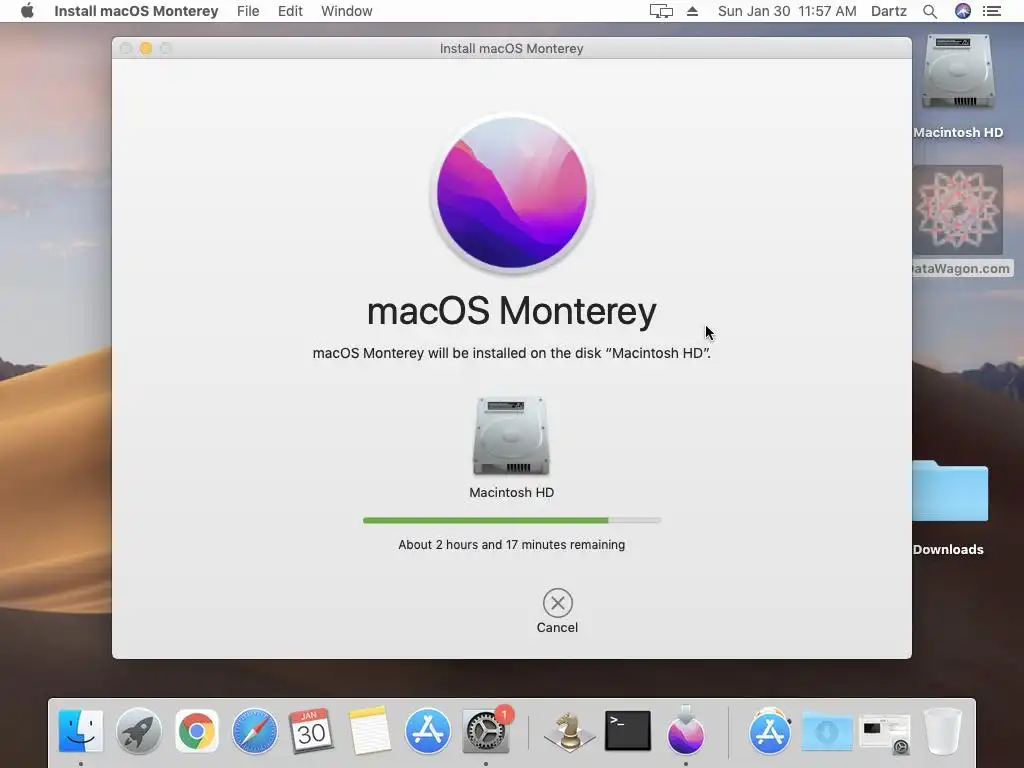Select the Macintosh HD disk icon in installer
The width and height of the screenshot is (1024, 768).
point(511,436)
